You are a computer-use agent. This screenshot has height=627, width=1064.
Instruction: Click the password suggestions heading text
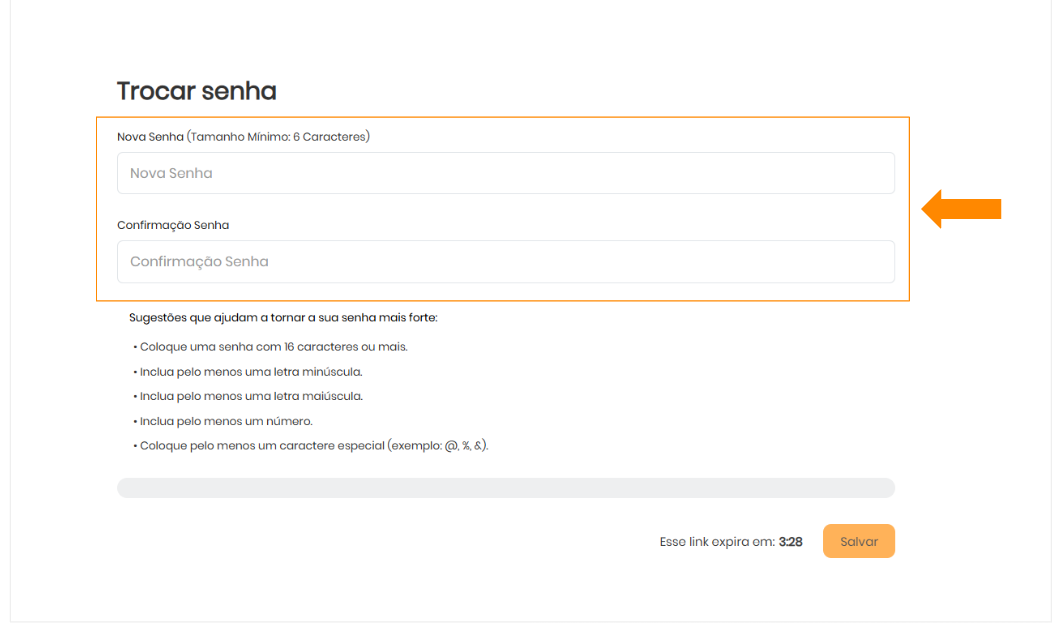click(x=283, y=318)
